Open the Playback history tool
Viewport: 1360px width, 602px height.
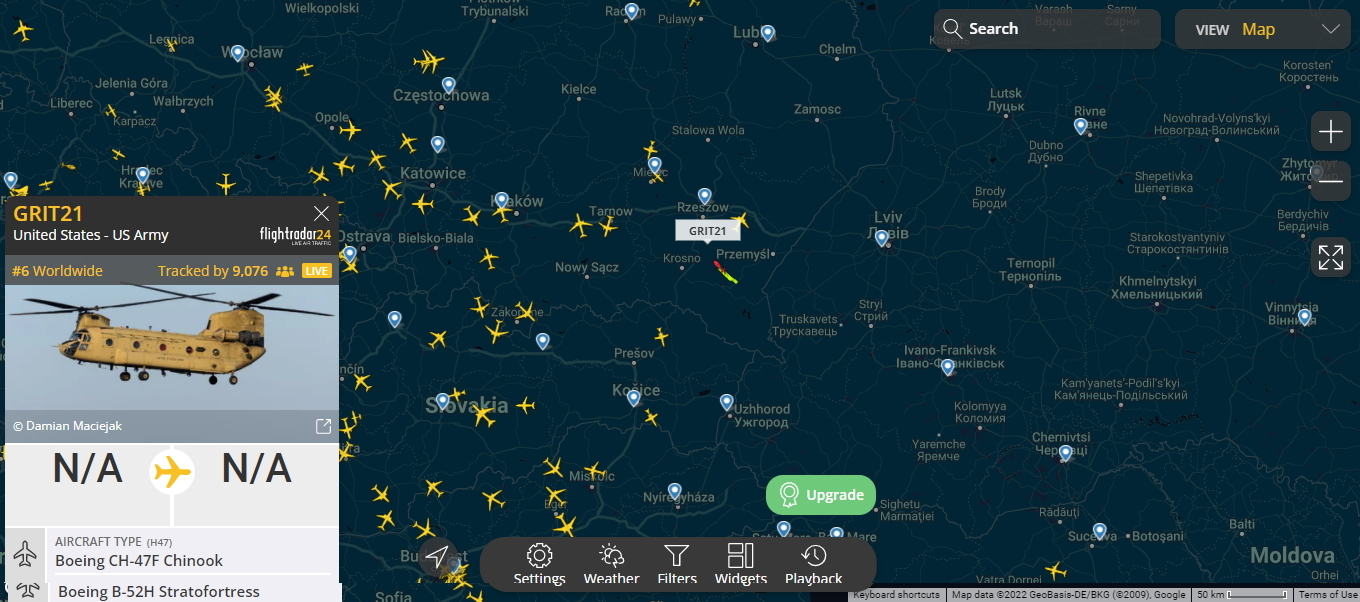point(814,564)
